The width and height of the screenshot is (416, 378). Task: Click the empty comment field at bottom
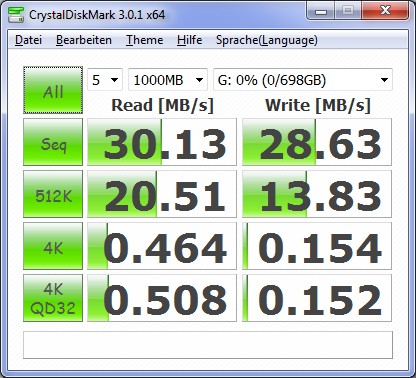click(208, 345)
